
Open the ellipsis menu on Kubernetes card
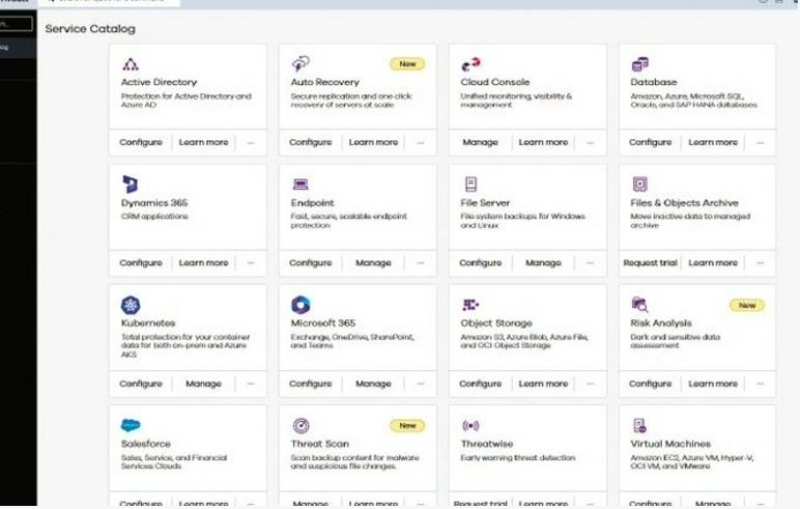(250, 383)
